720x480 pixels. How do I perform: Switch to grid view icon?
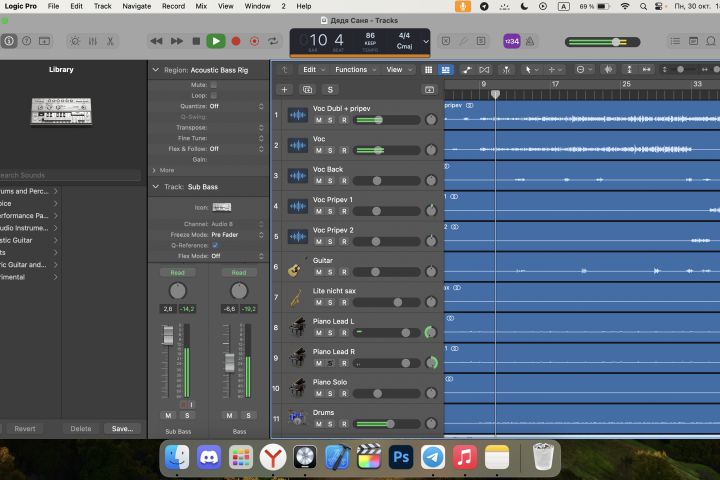coord(428,70)
